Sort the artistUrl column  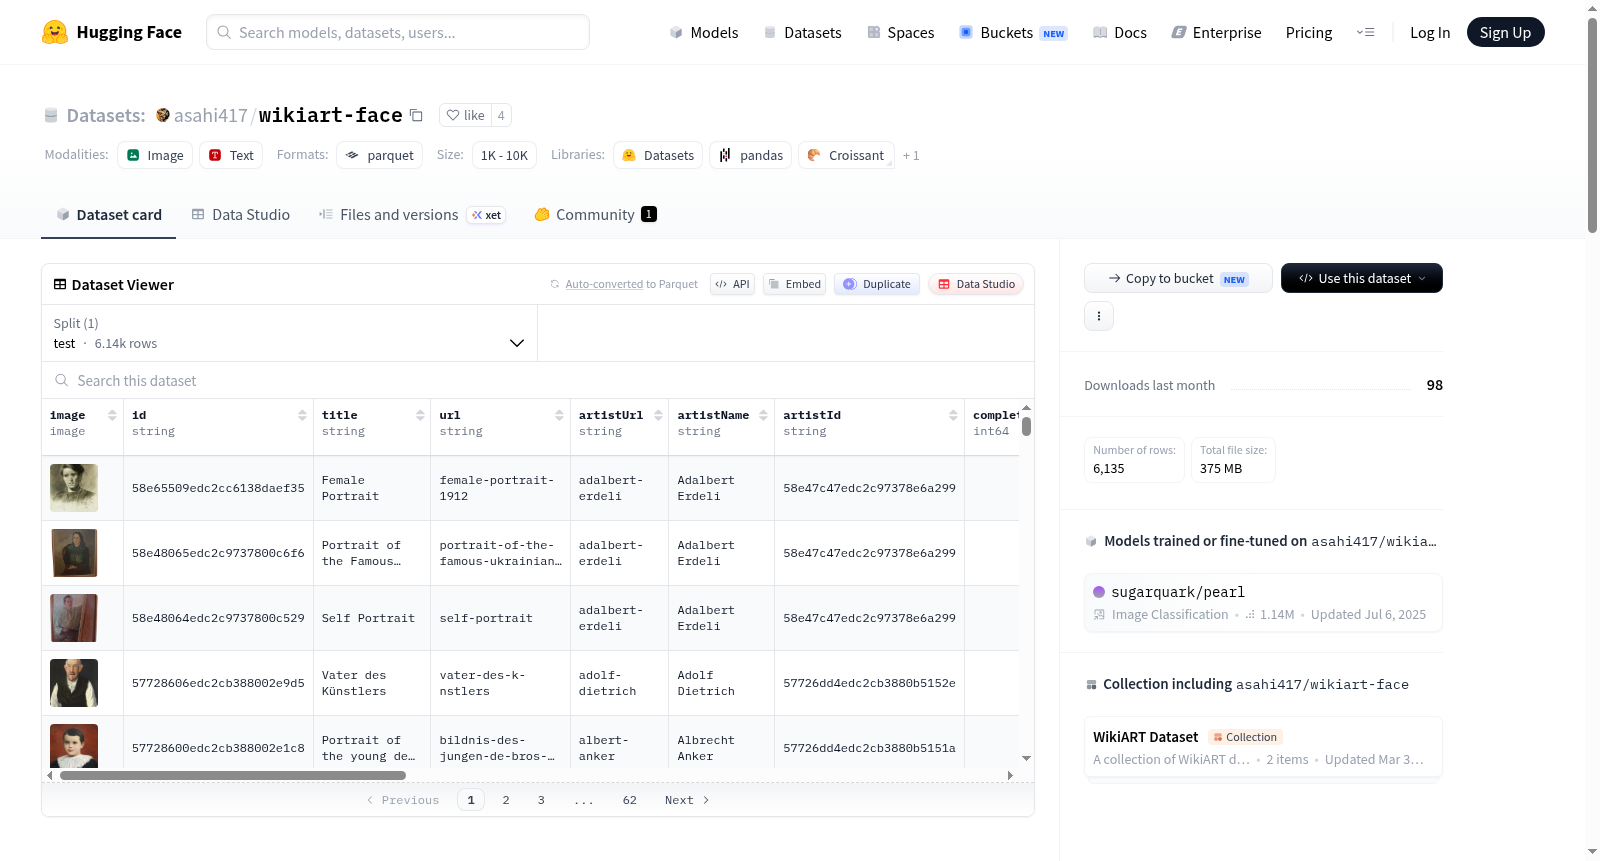click(658, 415)
